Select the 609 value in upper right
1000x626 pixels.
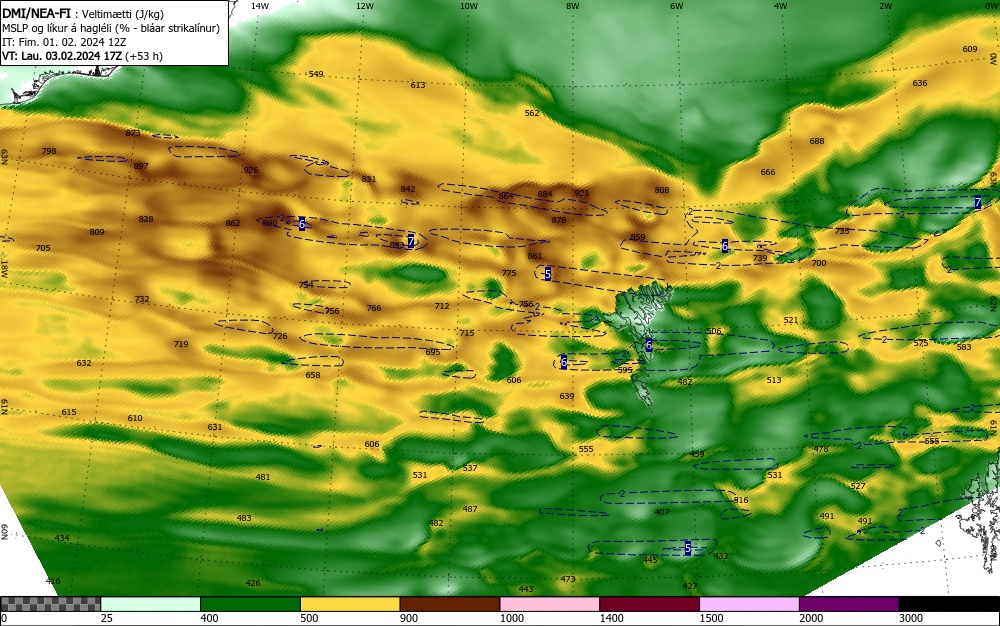point(969,49)
